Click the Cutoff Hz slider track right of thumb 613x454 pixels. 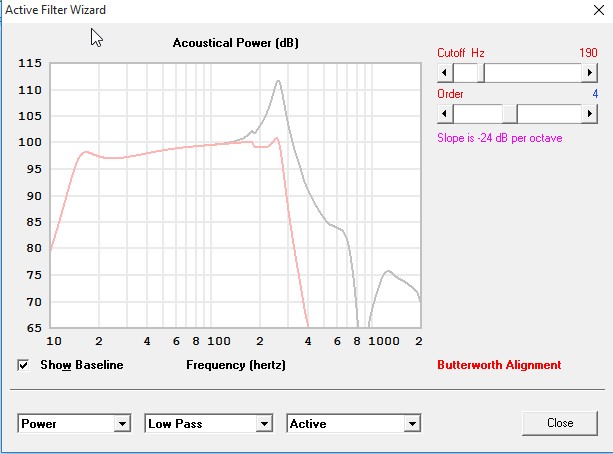tap(533, 73)
